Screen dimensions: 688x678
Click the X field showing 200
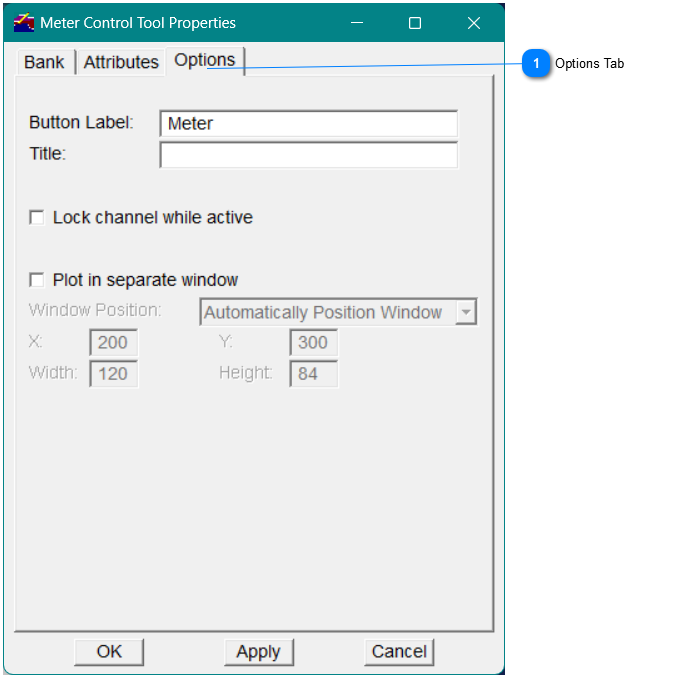pos(114,342)
